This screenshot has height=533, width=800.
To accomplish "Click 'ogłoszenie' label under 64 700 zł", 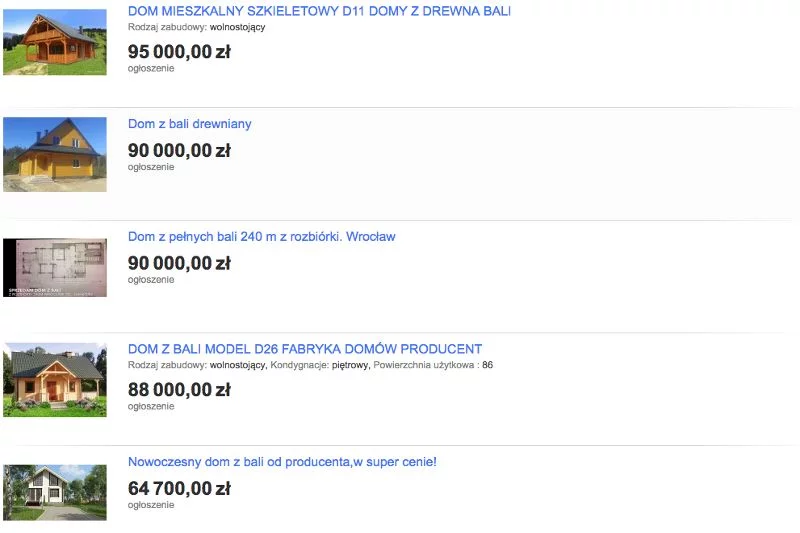I will click(x=151, y=505).
